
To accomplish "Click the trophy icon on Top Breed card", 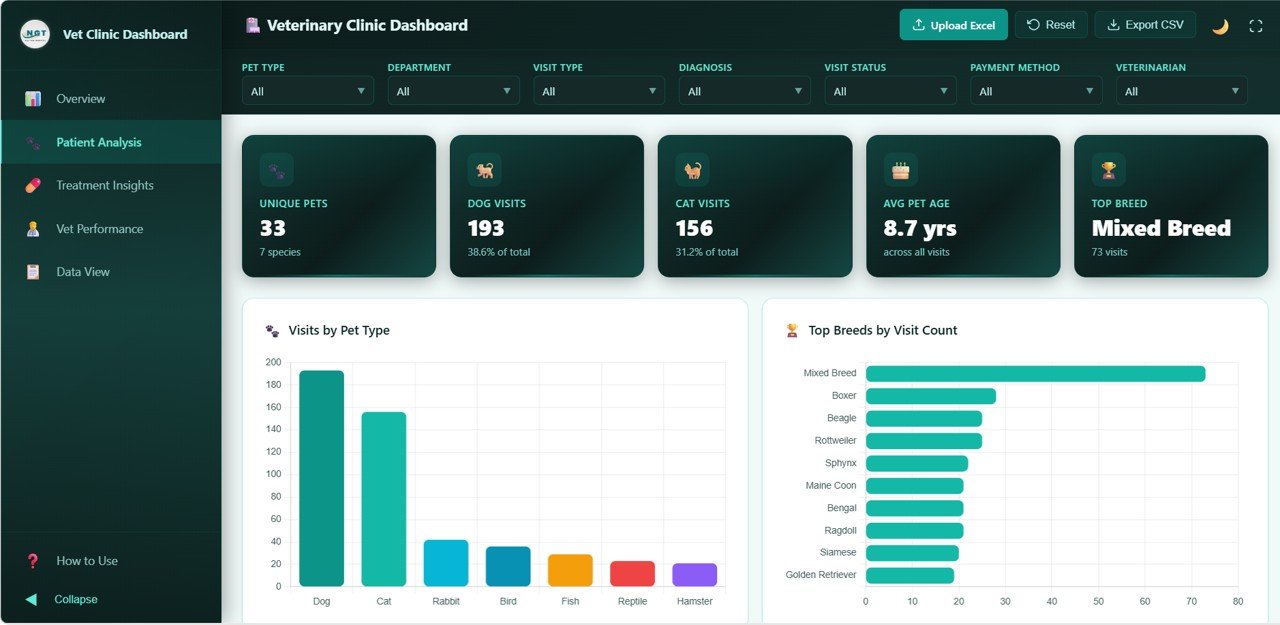I will click(x=1108, y=169).
